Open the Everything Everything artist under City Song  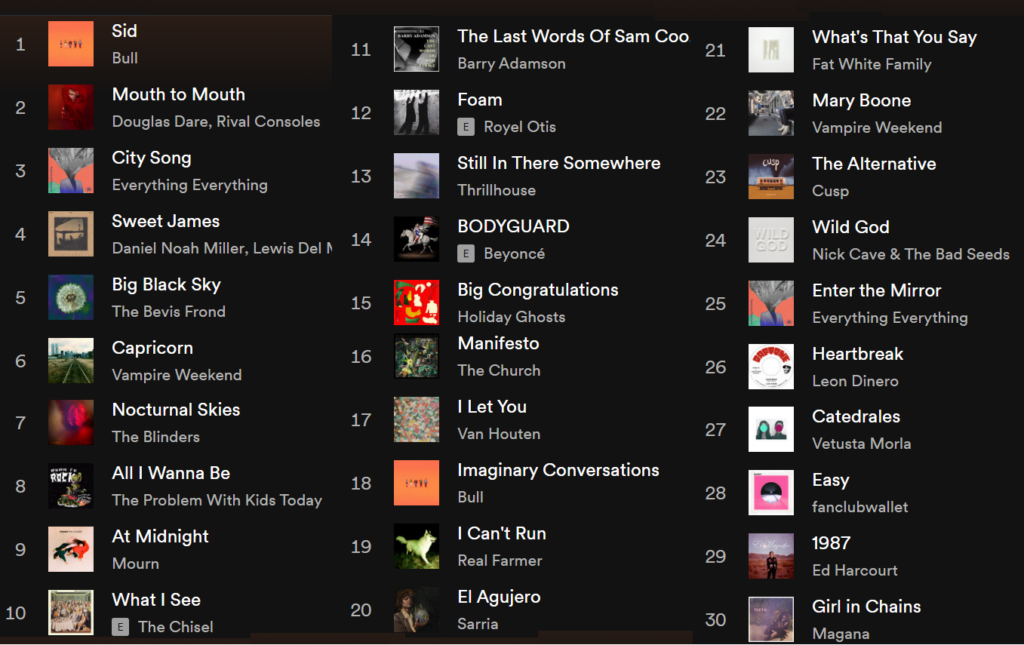pyautogui.click(x=189, y=185)
